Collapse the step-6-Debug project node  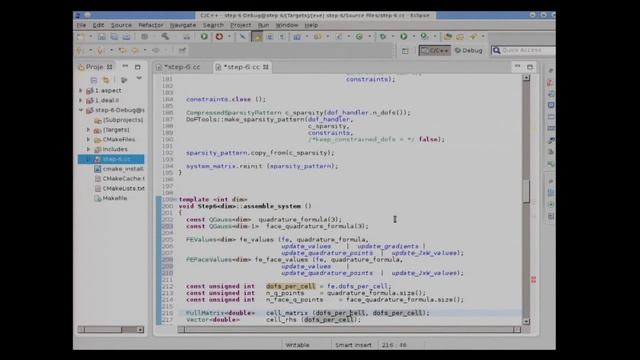(x=81, y=110)
